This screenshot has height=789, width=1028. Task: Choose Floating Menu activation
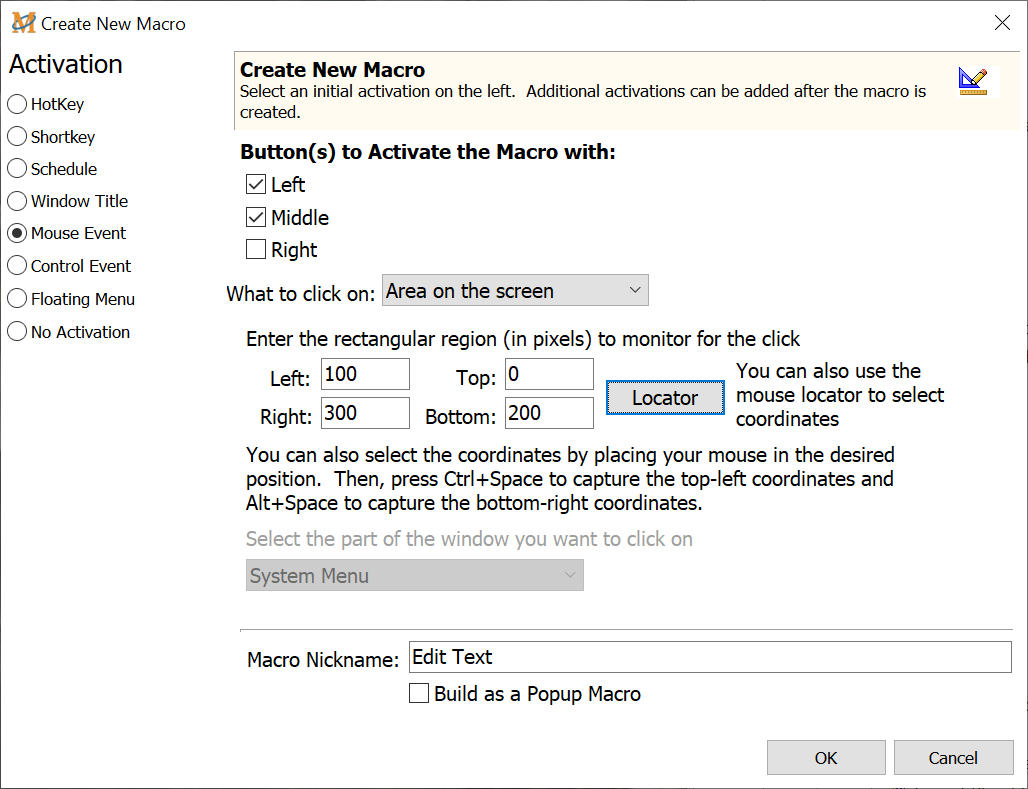17,299
